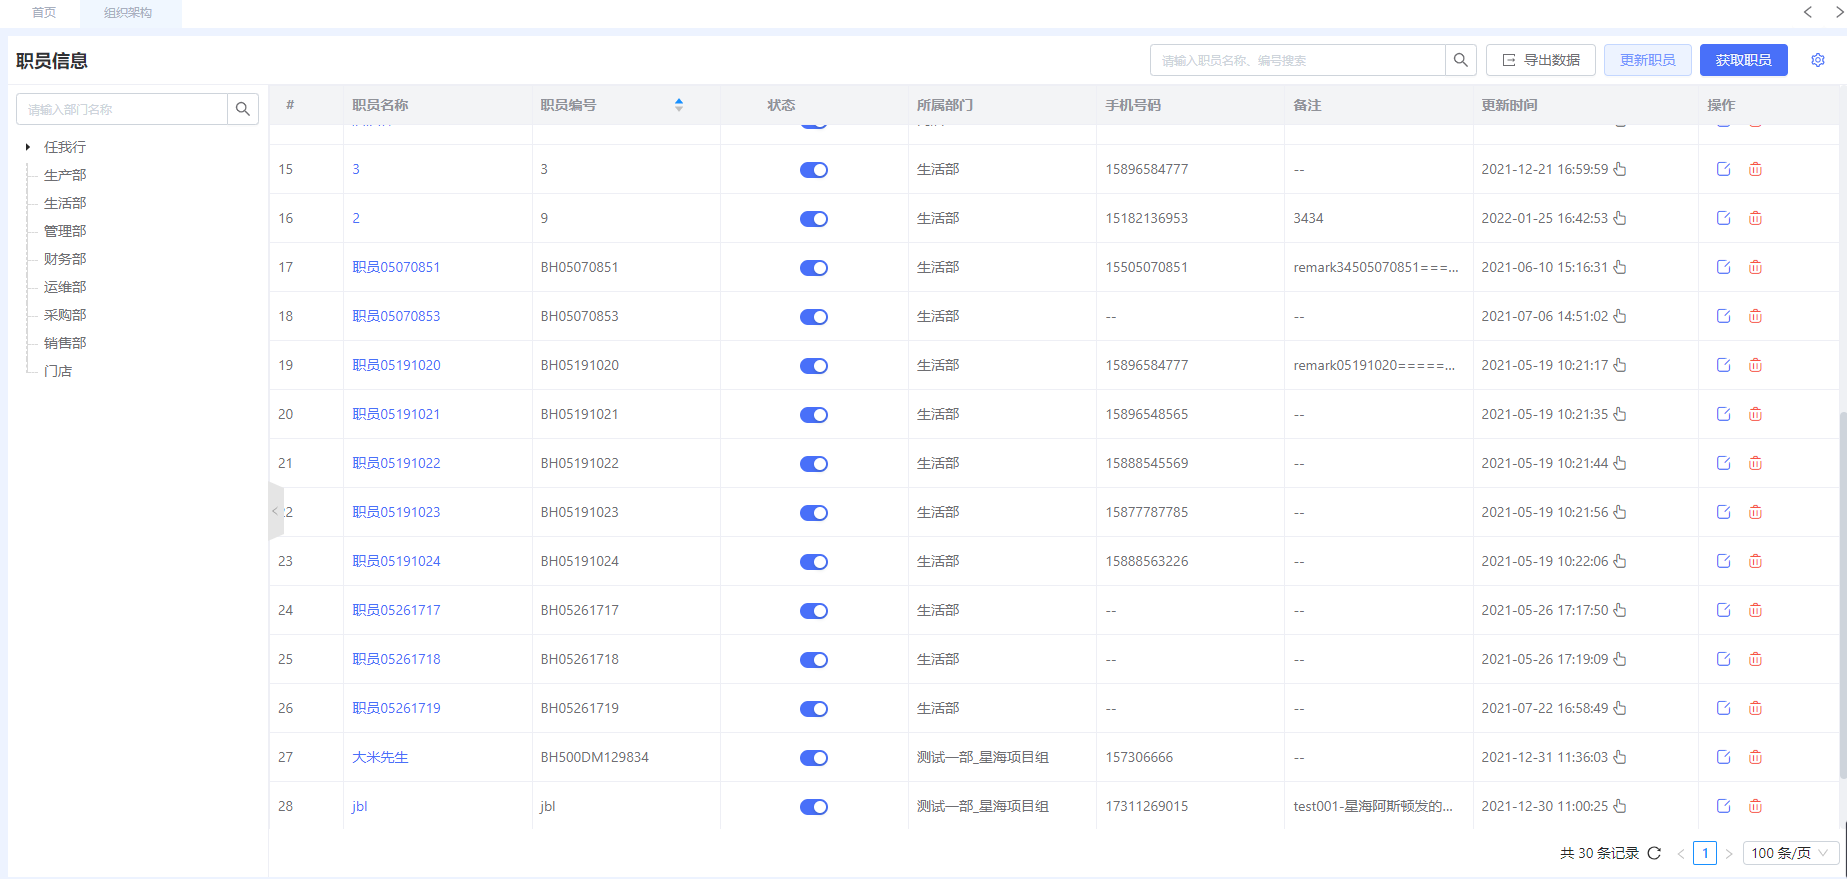This screenshot has height=879, width=1847.
Task: Edit 职员05191024 row
Action: (1723, 561)
